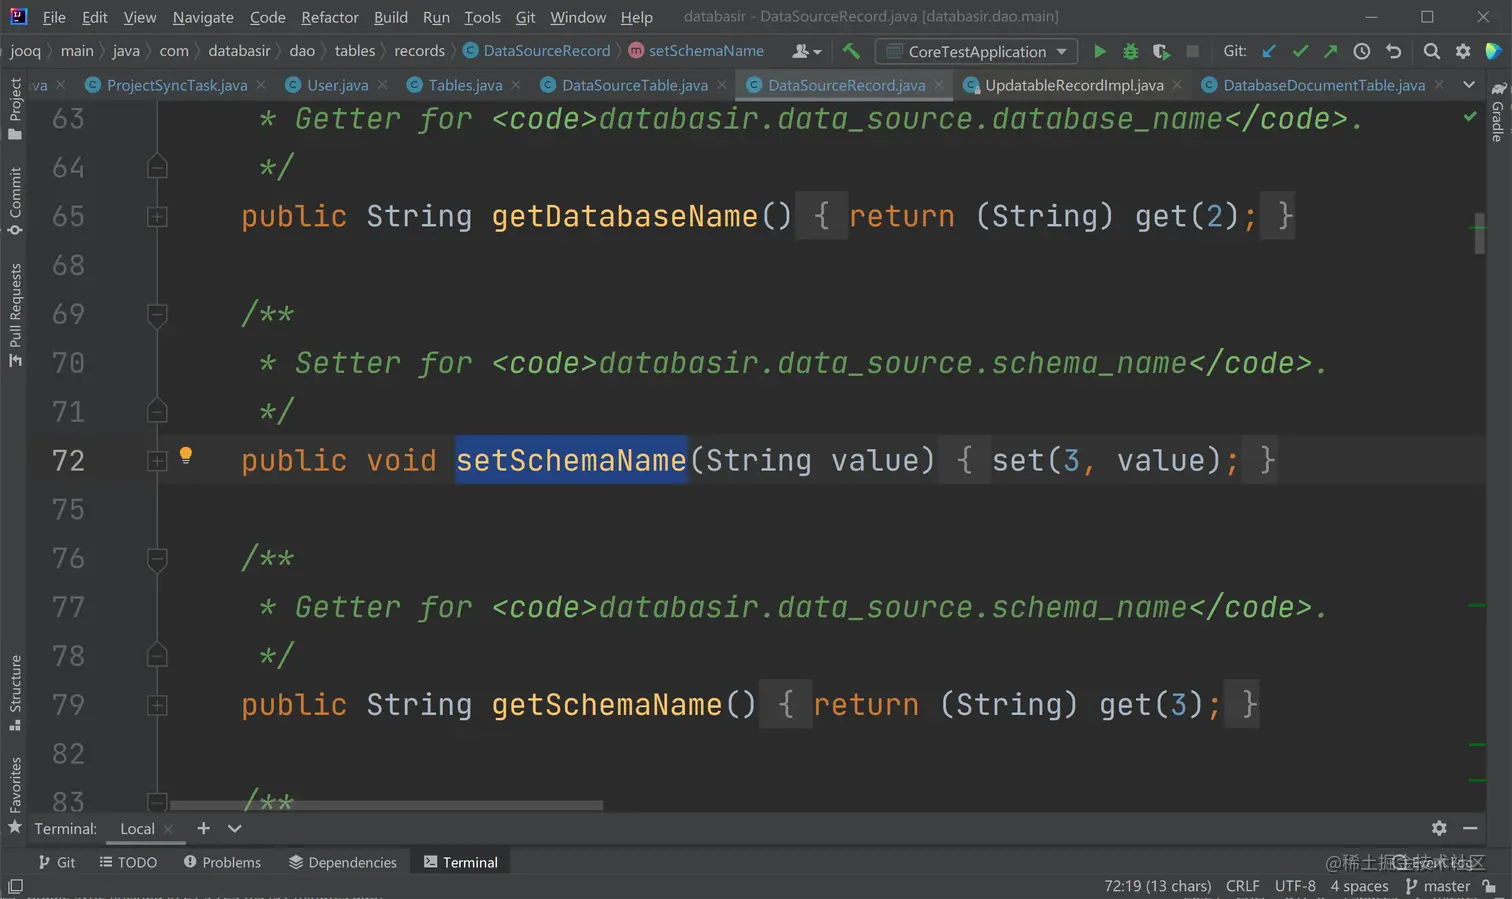Switch to DatabaseDocumentTable.java tab
Image resolution: width=1512 pixels, height=899 pixels.
[1324, 85]
